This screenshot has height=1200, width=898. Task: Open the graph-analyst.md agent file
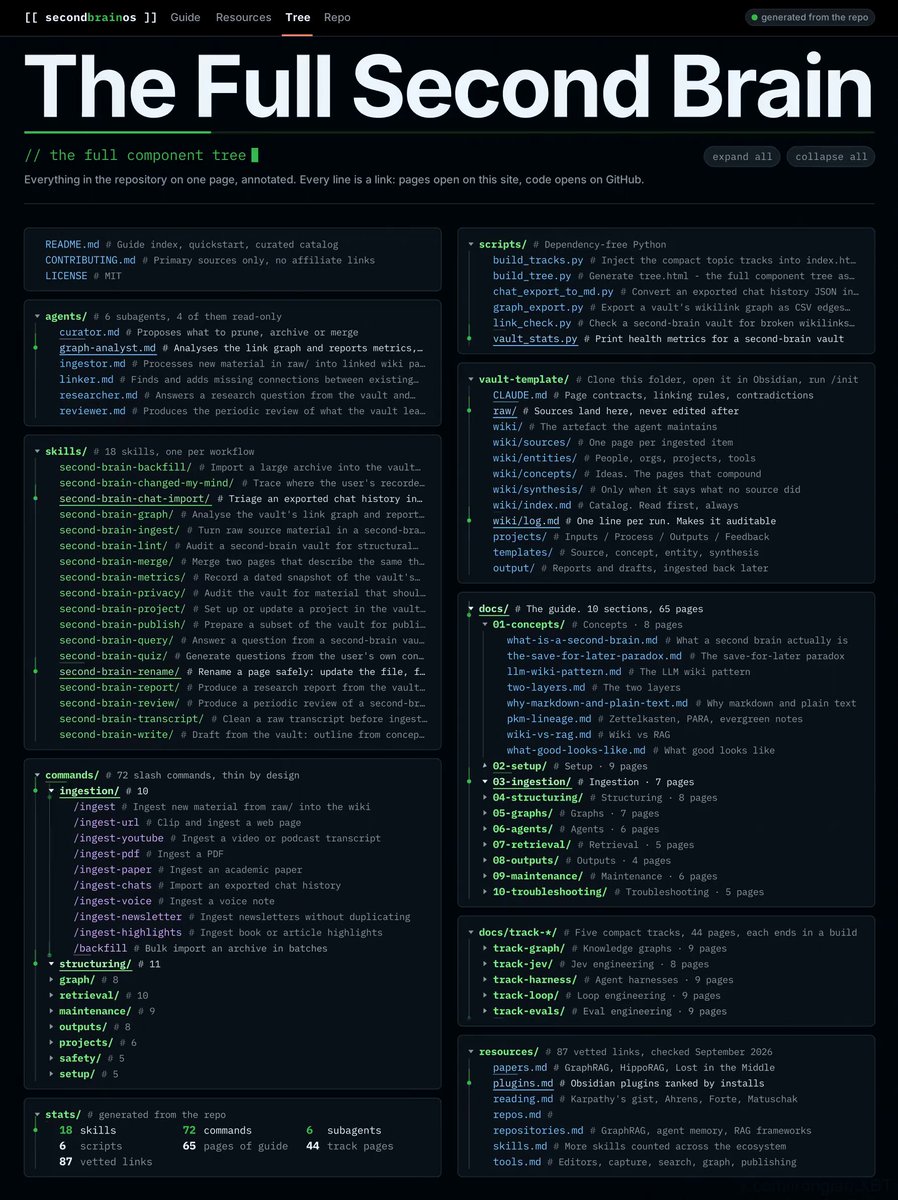(x=107, y=348)
